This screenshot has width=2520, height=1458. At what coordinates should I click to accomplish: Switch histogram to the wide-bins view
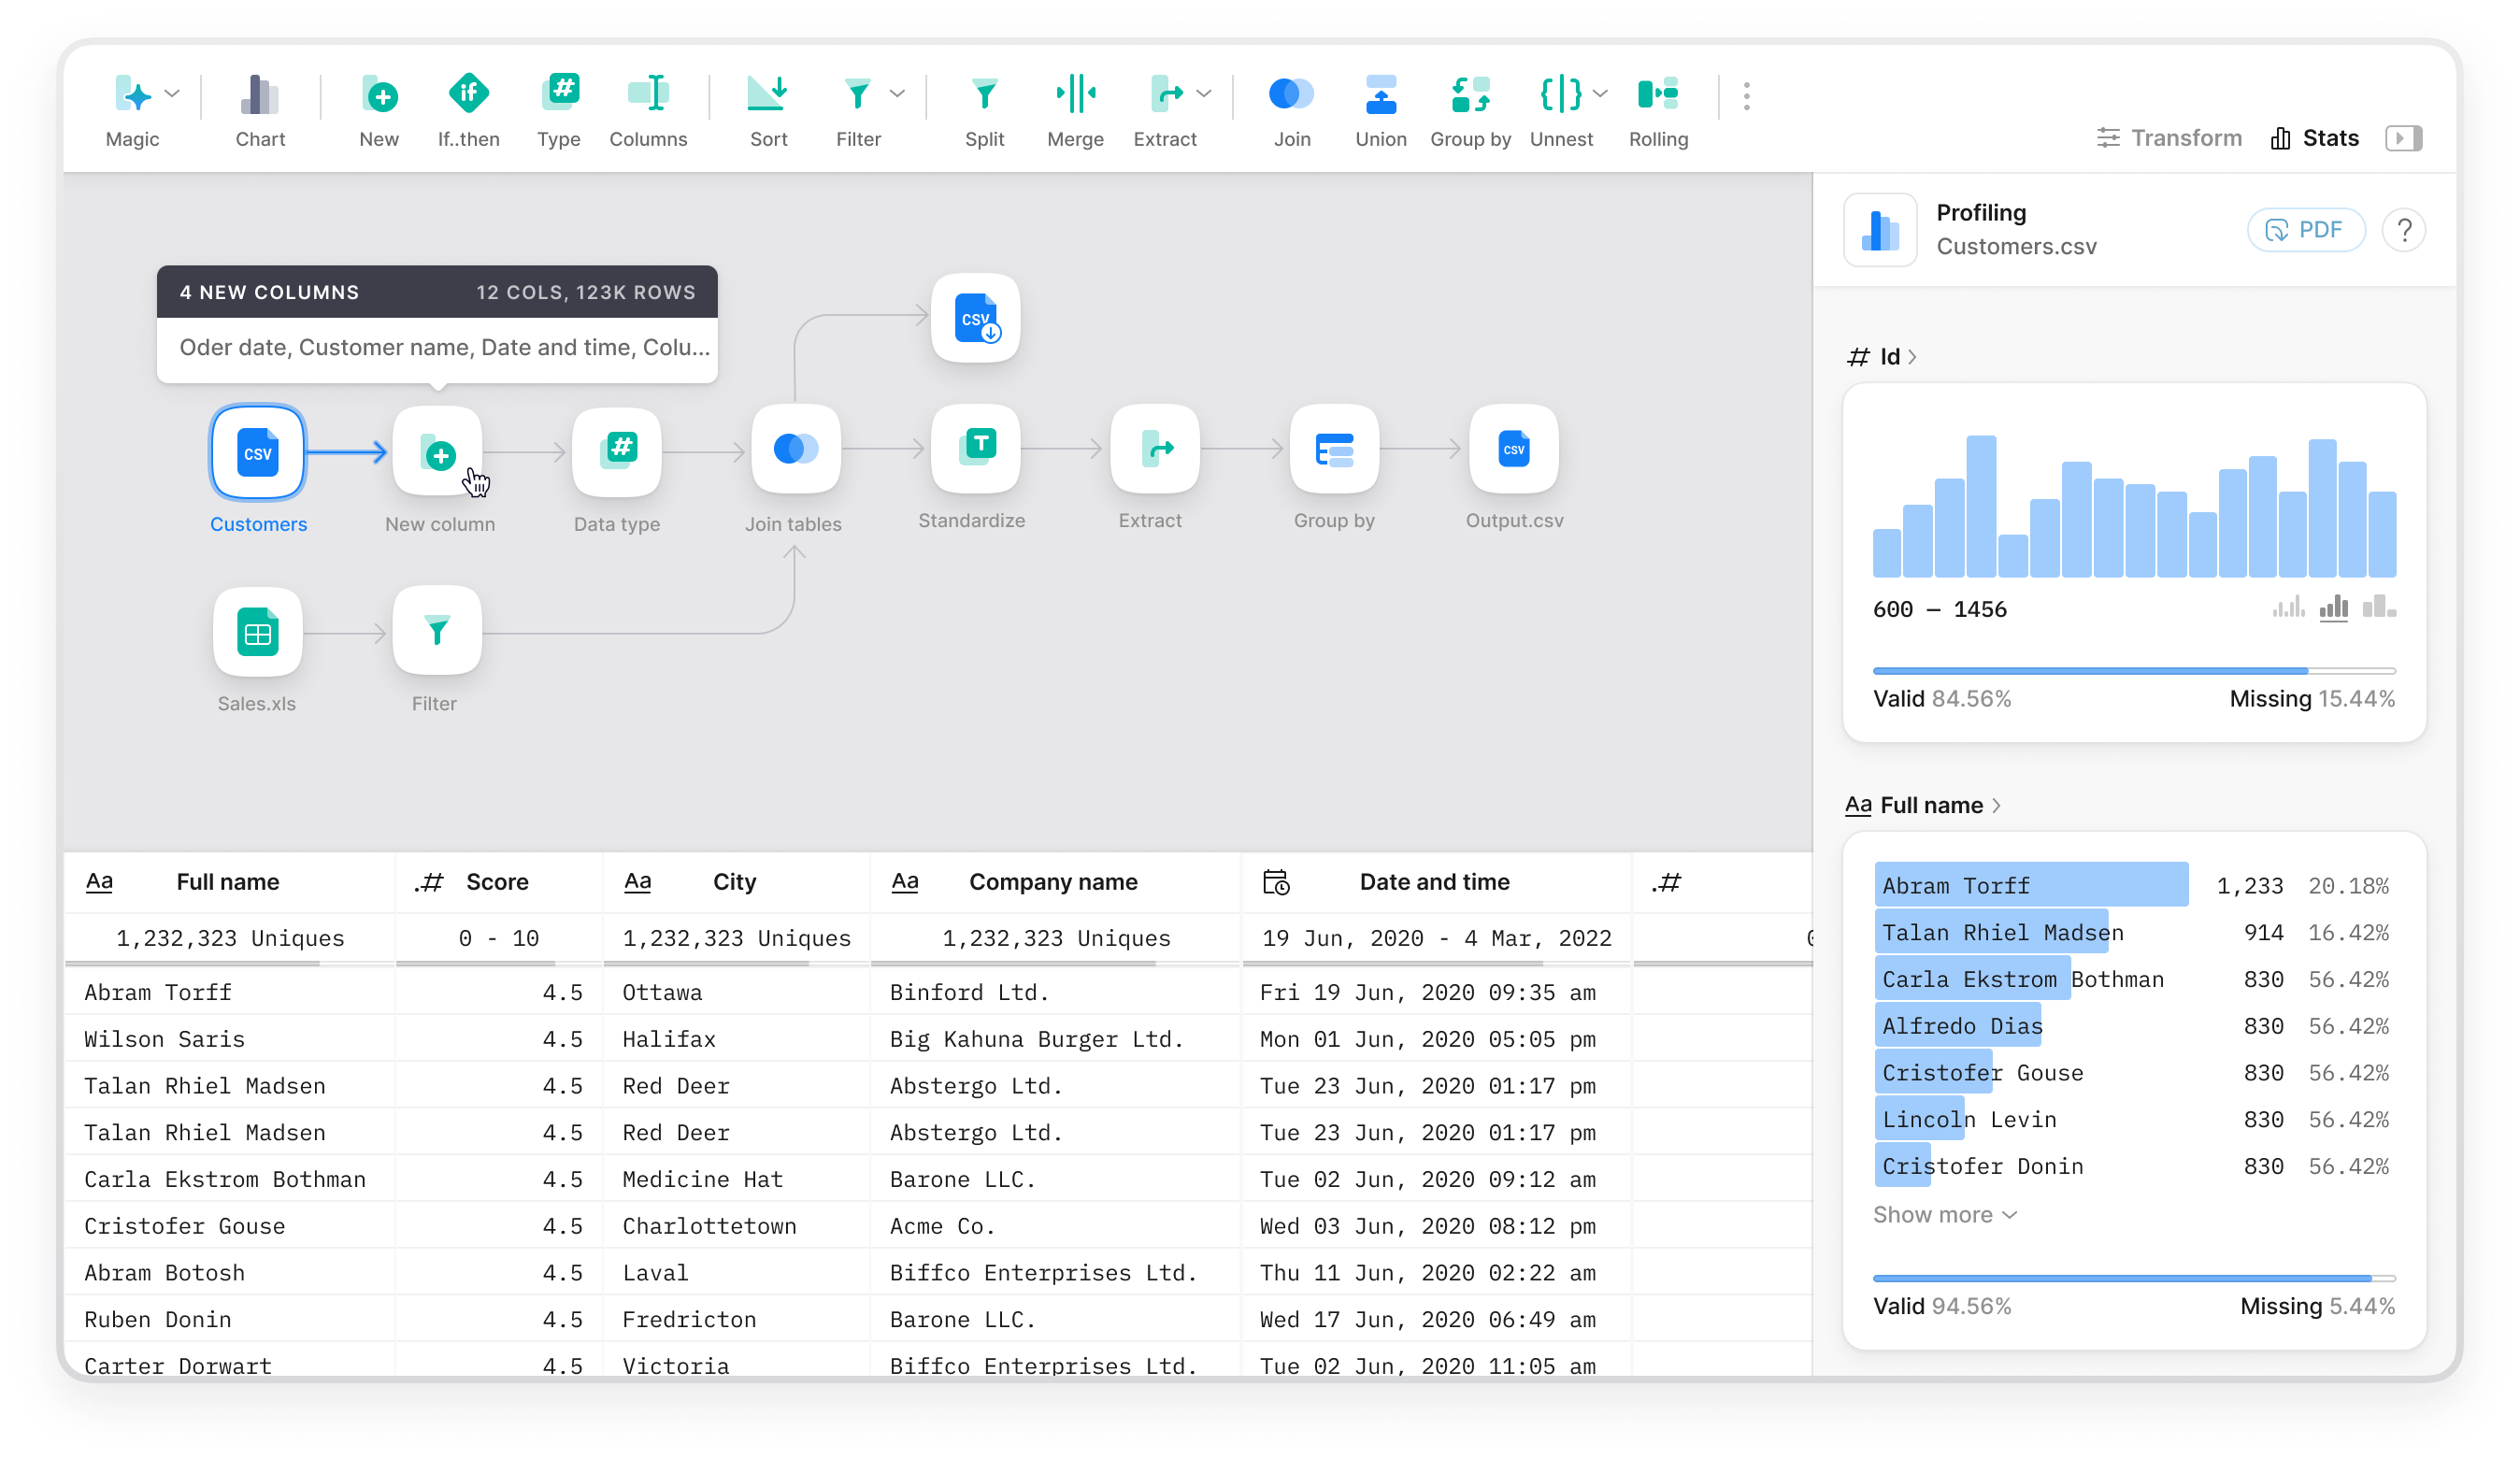pyautogui.click(x=2378, y=606)
